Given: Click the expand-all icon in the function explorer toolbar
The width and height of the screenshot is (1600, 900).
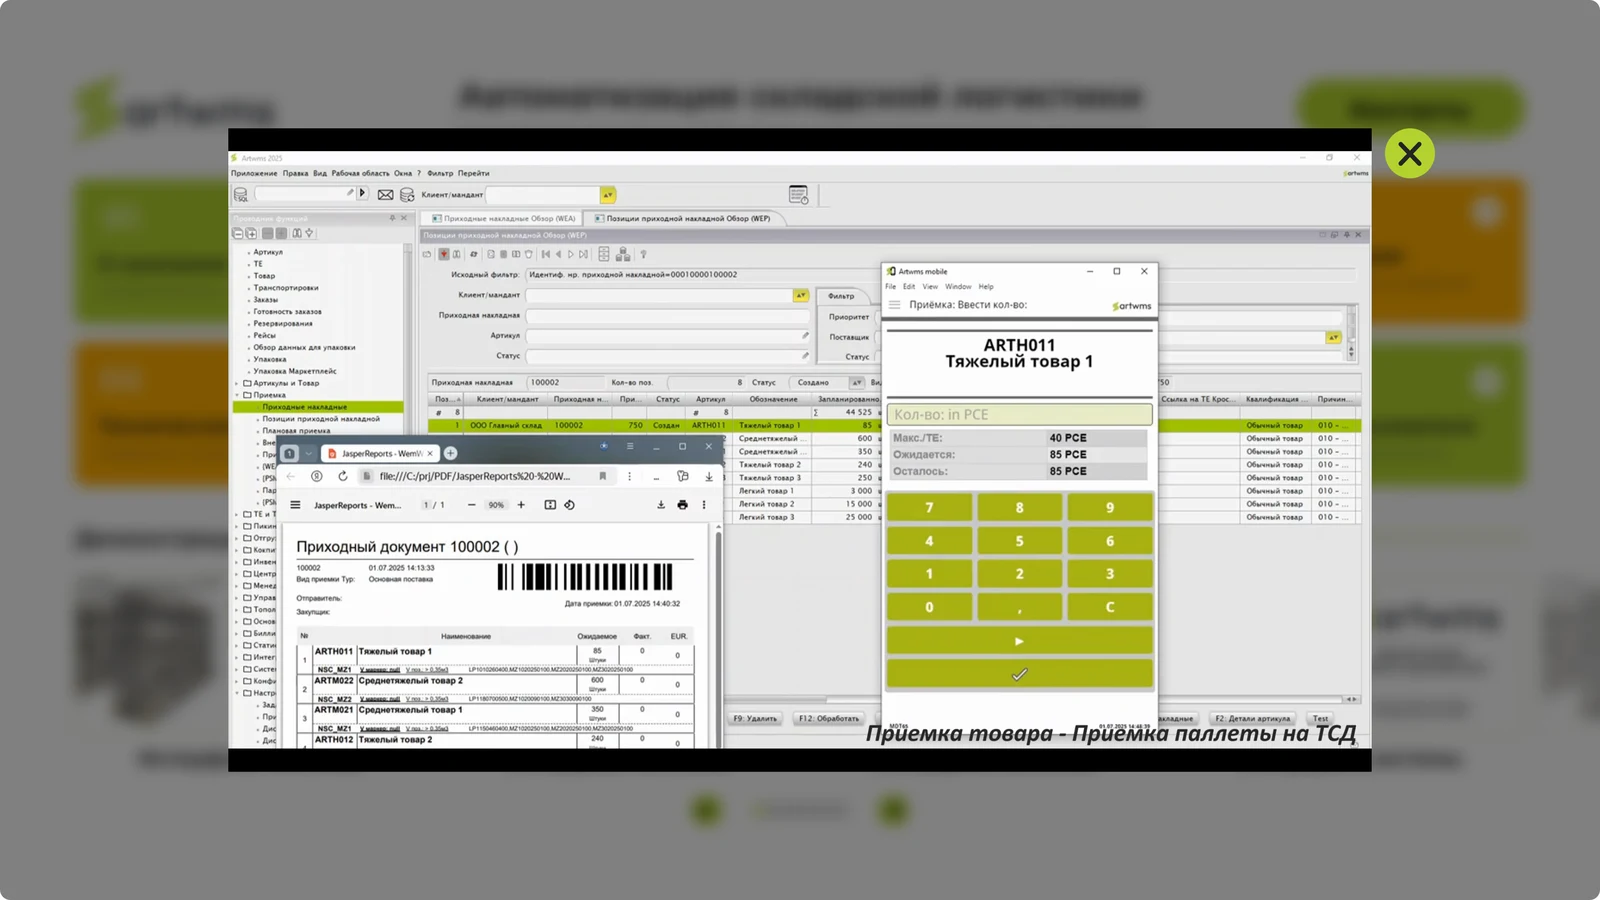Looking at the screenshot, I should coord(251,233).
